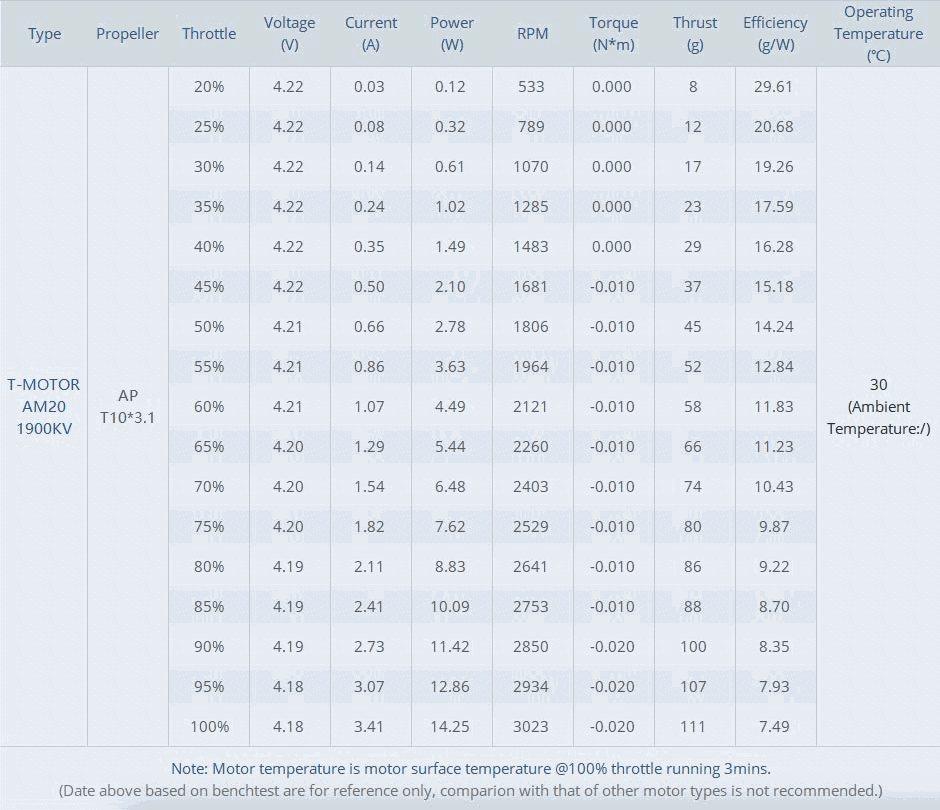Screen dimensions: 940x810
Task: Select the Voltage (V) header cell
Action: [x=290, y=34]
